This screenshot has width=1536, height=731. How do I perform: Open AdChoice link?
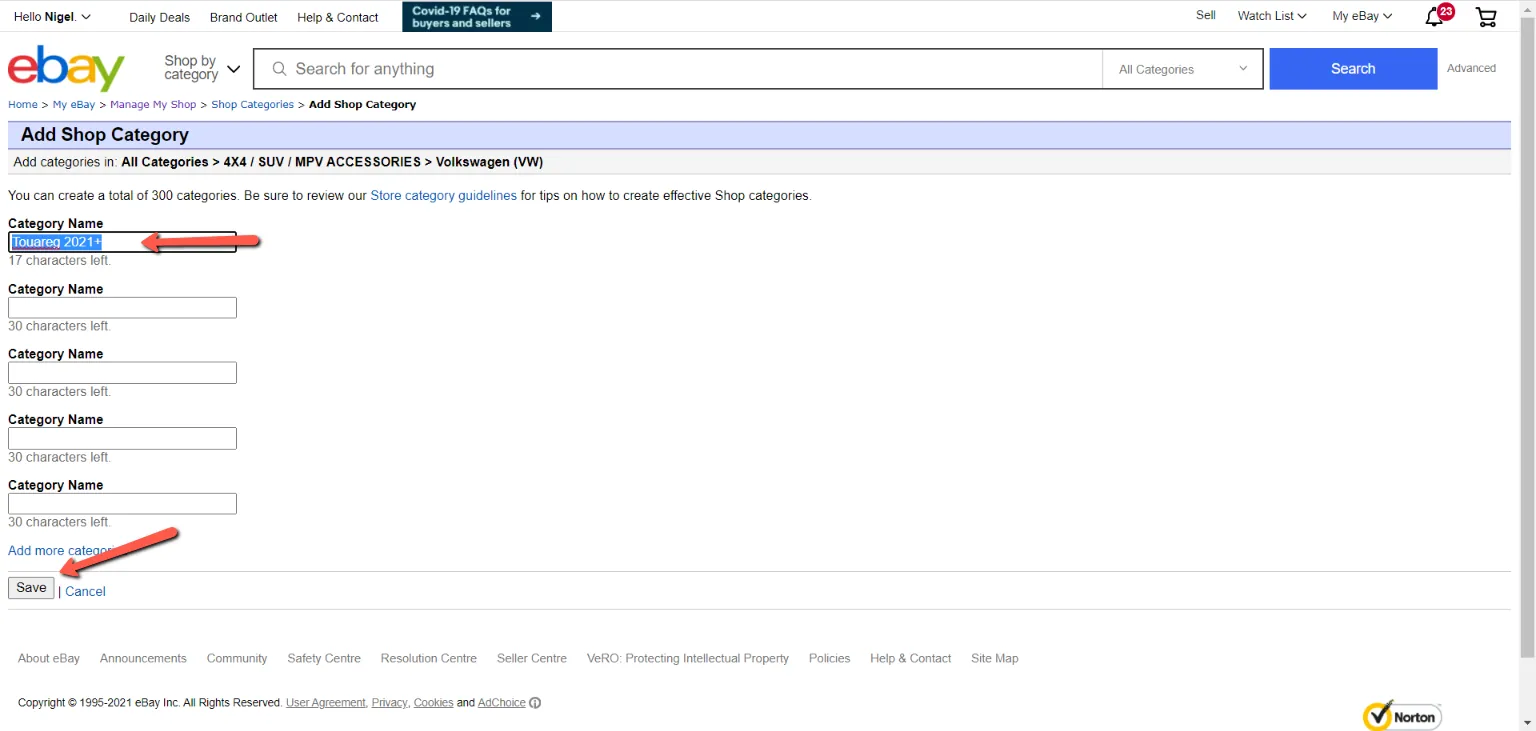click(x=502, y=703)
